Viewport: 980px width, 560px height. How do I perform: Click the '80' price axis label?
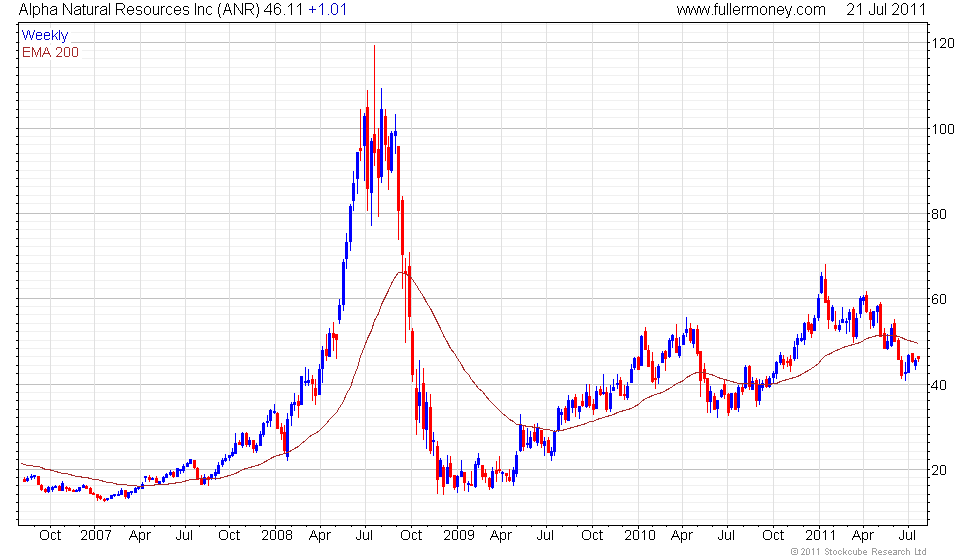(x=939, y=214)
